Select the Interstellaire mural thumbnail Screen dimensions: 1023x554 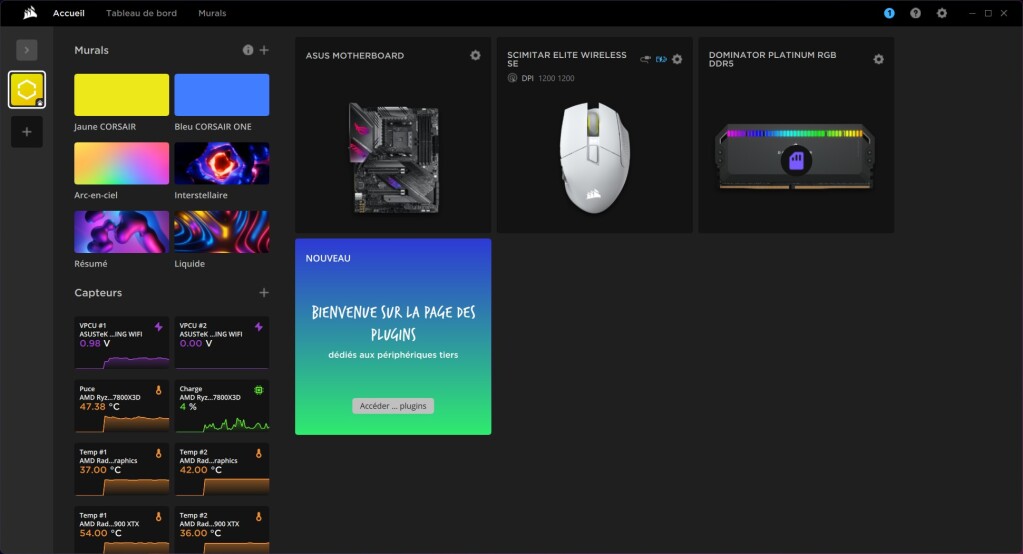click(222, 163)
